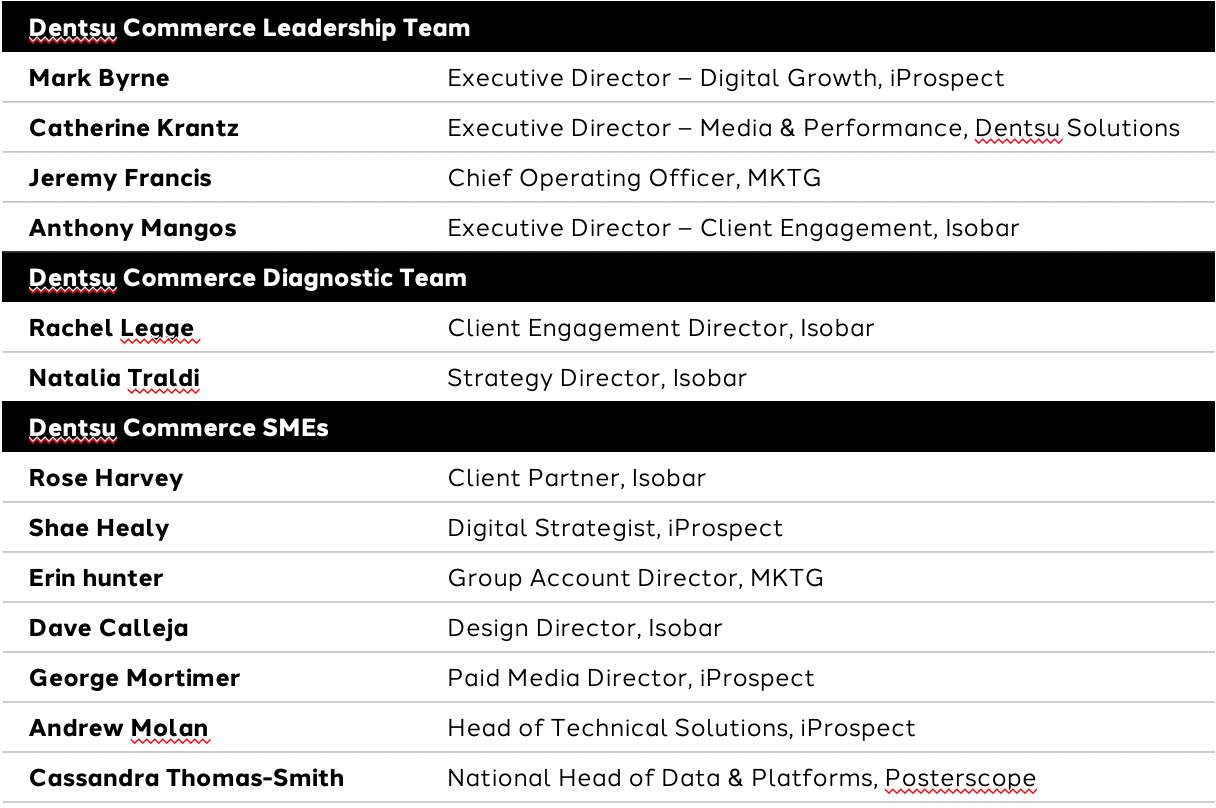Image resolution: width=1216 pixels, height=808 pixels.
Task: Click the underlined name Rachel Legge
Action: pyautogui.click(x=111, y=328)
